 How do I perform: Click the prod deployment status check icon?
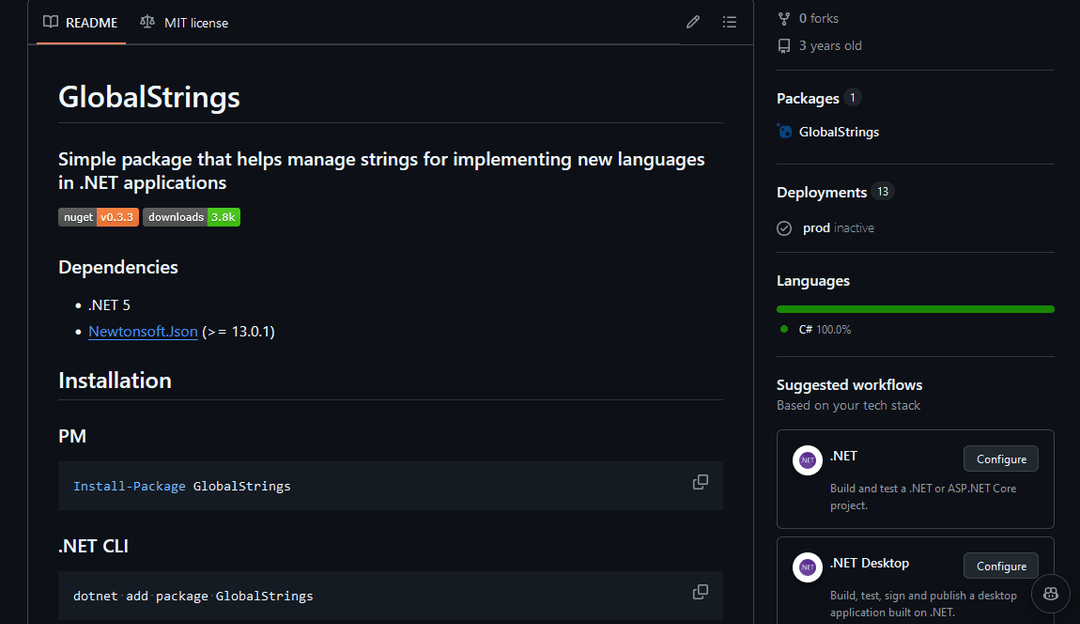tap(784, 227)
